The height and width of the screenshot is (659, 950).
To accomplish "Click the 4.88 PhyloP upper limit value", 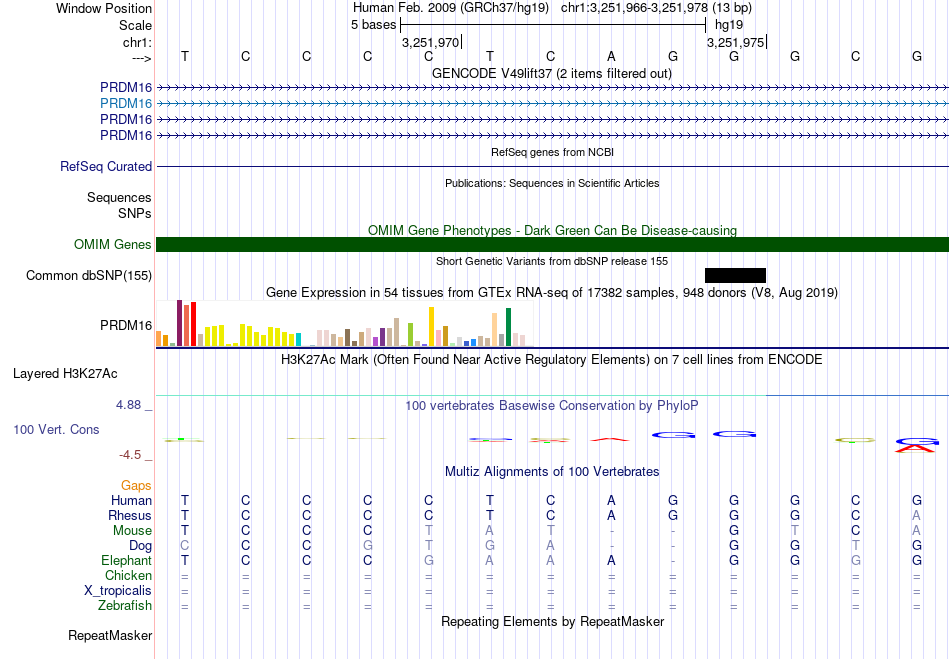I will click(128, 405).
